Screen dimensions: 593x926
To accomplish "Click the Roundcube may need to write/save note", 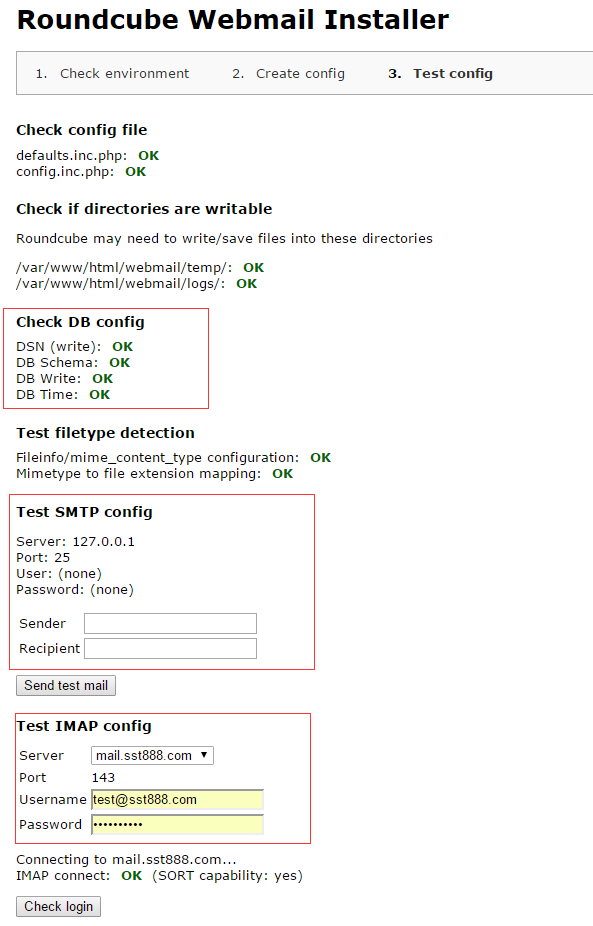I will click(x=224, y=239).
